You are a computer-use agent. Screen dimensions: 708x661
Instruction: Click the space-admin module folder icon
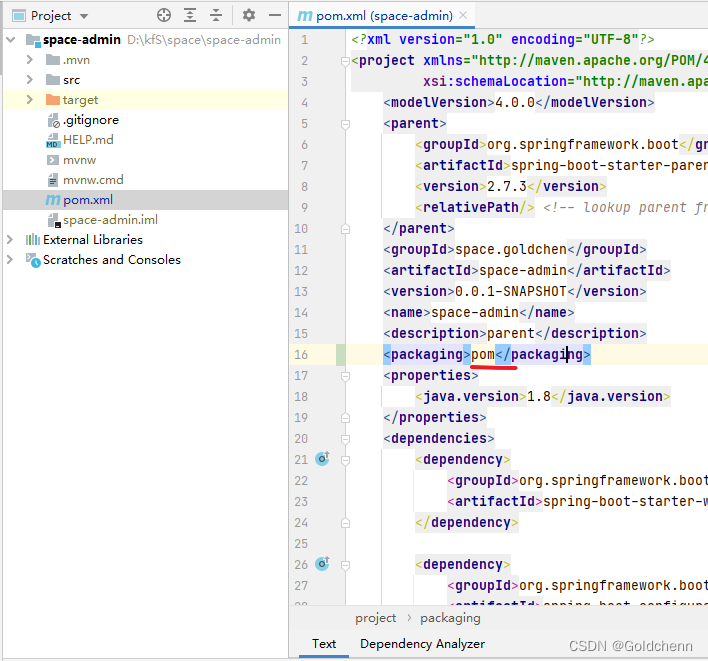click(33, 40)
